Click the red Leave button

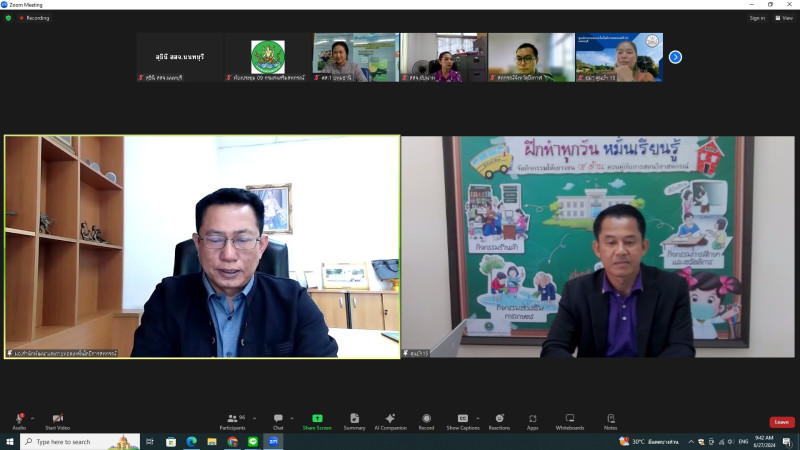[781, 422]
